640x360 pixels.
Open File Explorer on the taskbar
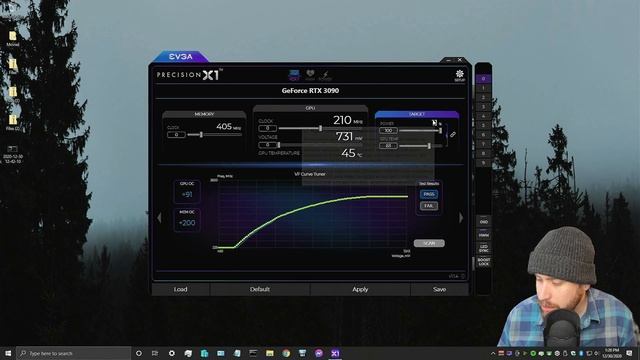coord(270,353)
